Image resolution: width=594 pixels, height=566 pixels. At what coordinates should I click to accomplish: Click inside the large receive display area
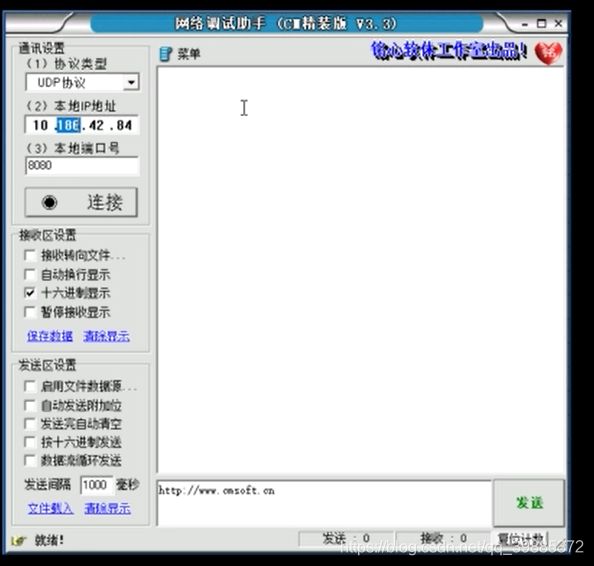tap(361, 270)
